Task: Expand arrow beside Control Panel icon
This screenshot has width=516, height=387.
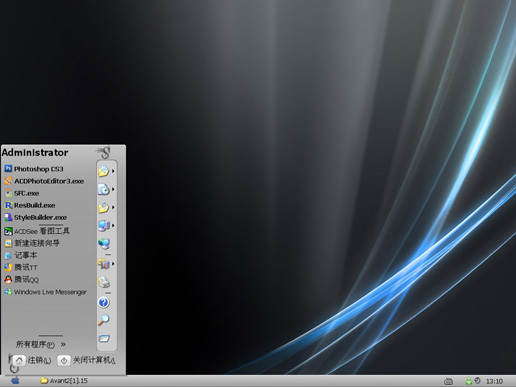Action: tap(113, 264)
